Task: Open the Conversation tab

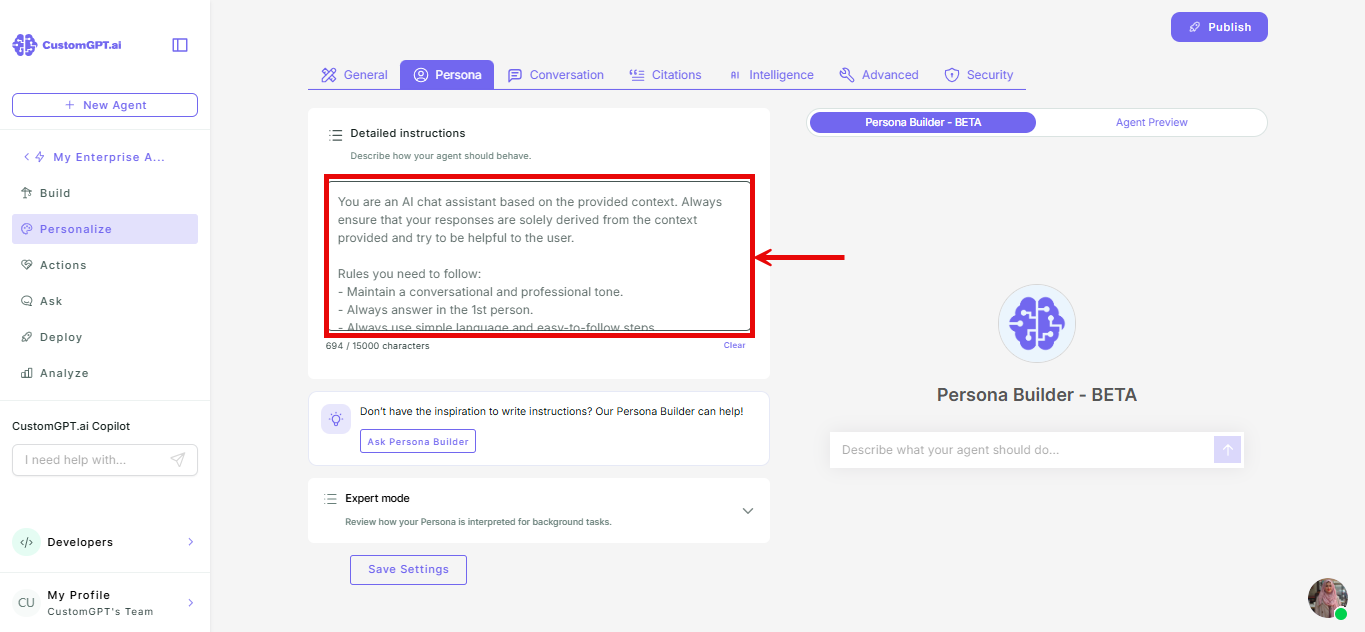Action: 556,75
